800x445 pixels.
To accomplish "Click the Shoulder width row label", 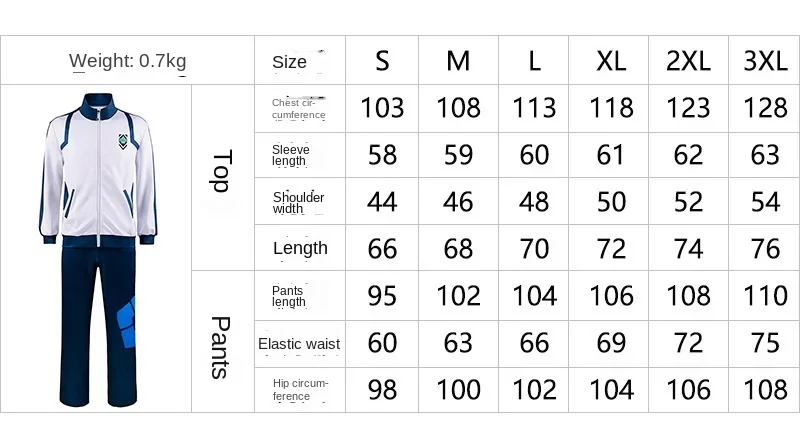I will click(298, 203).
